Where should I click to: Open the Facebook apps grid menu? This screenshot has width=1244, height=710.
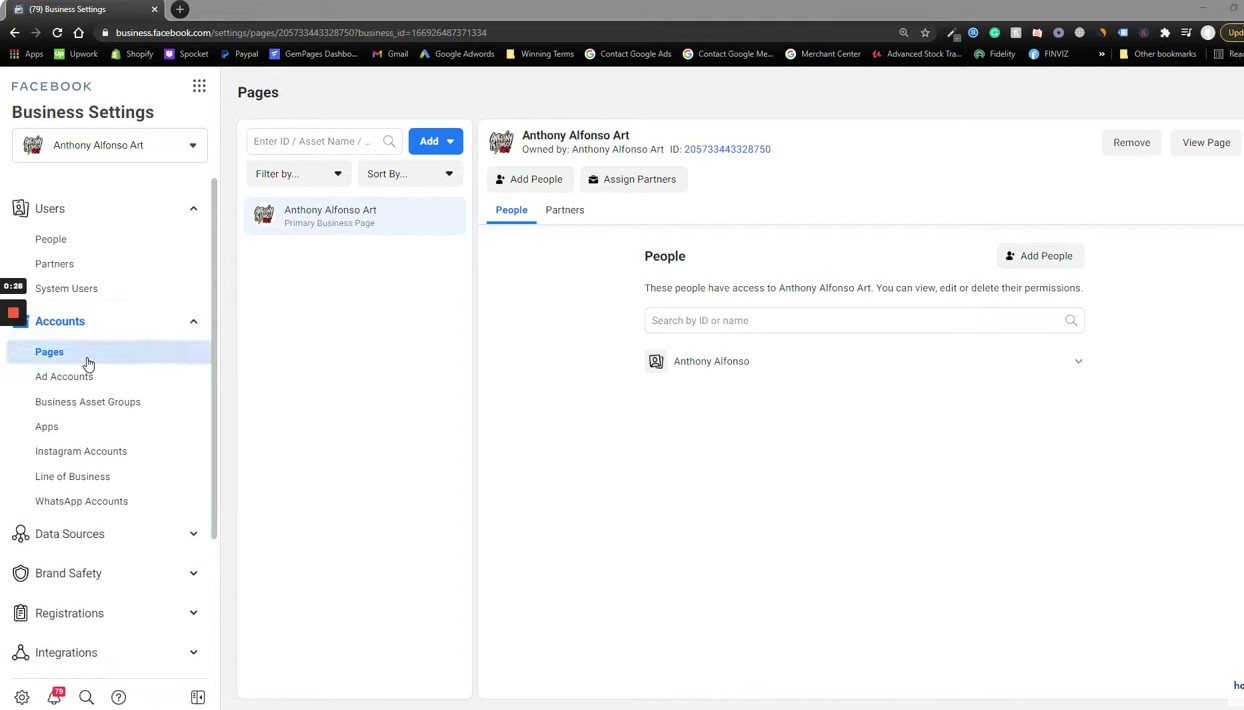pos(199,86)
